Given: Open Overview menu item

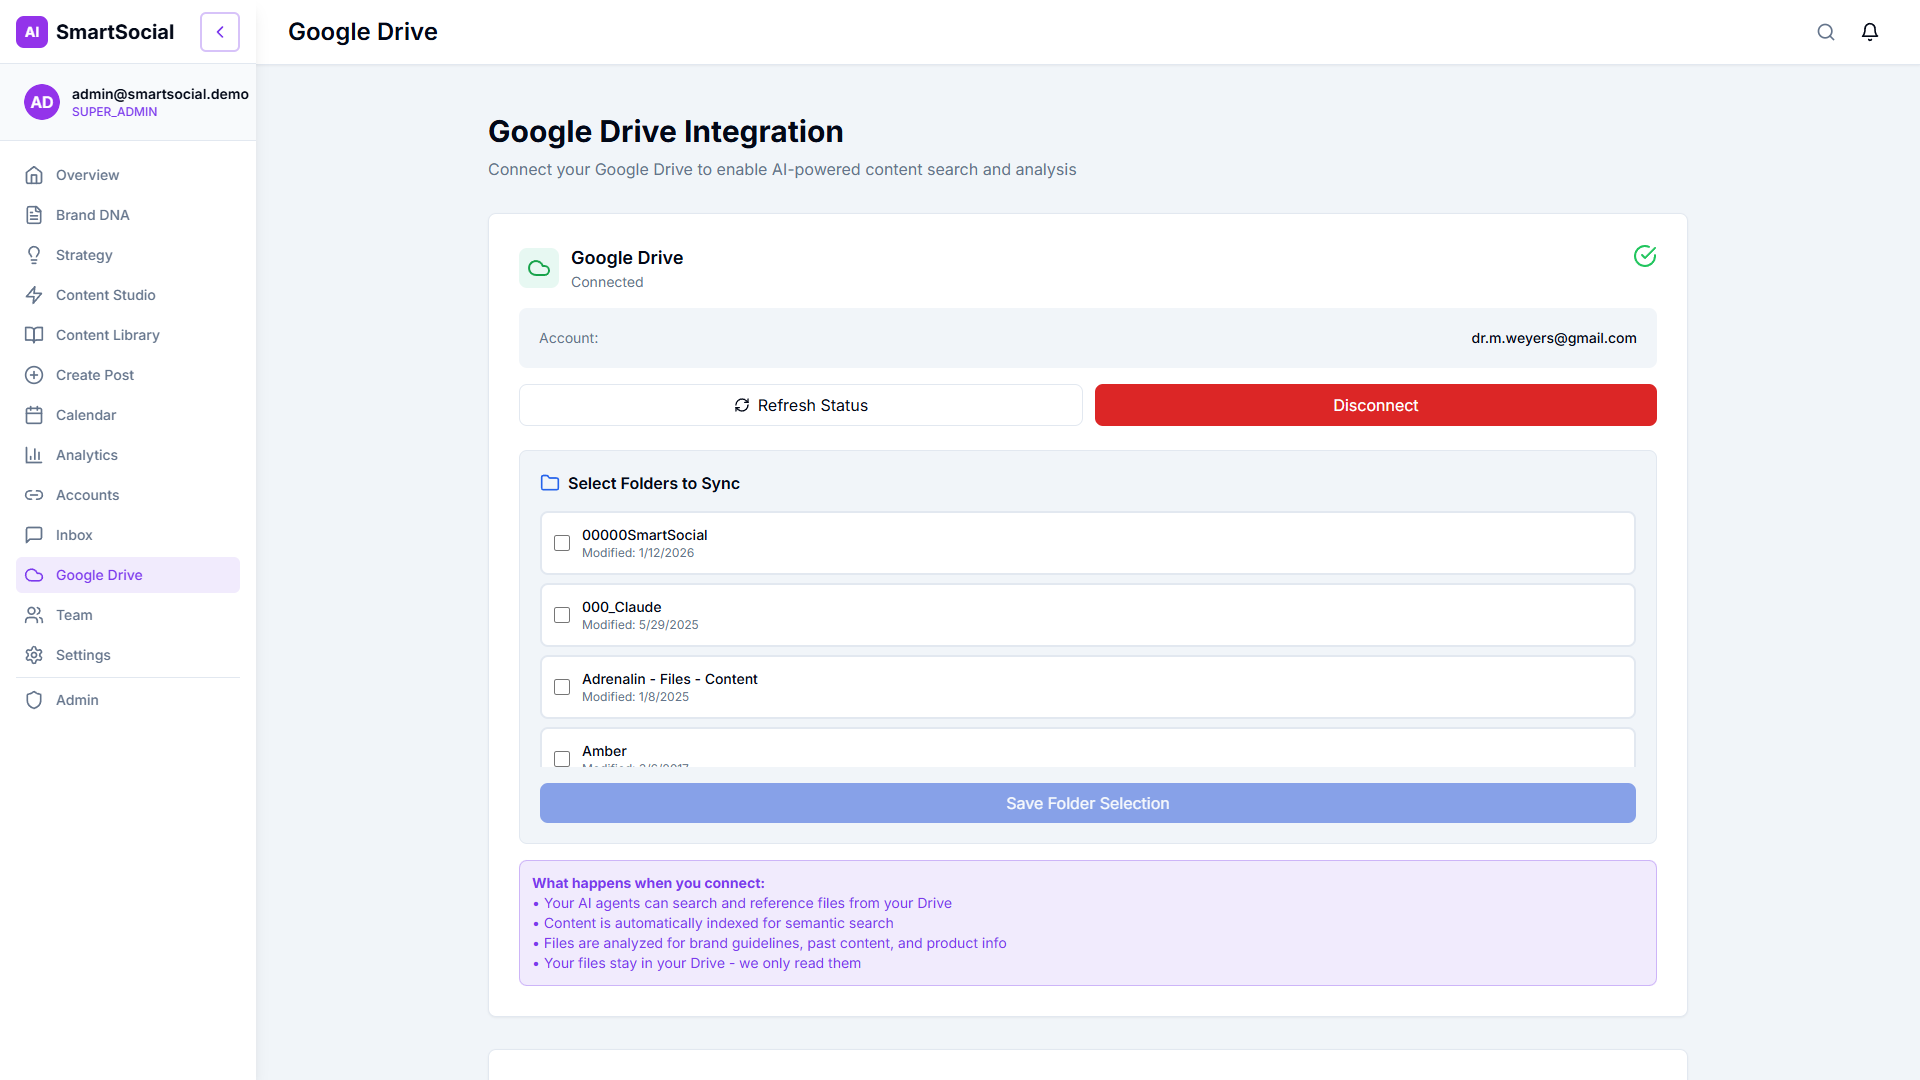Looking at the screenshot, I should point(128,175).
